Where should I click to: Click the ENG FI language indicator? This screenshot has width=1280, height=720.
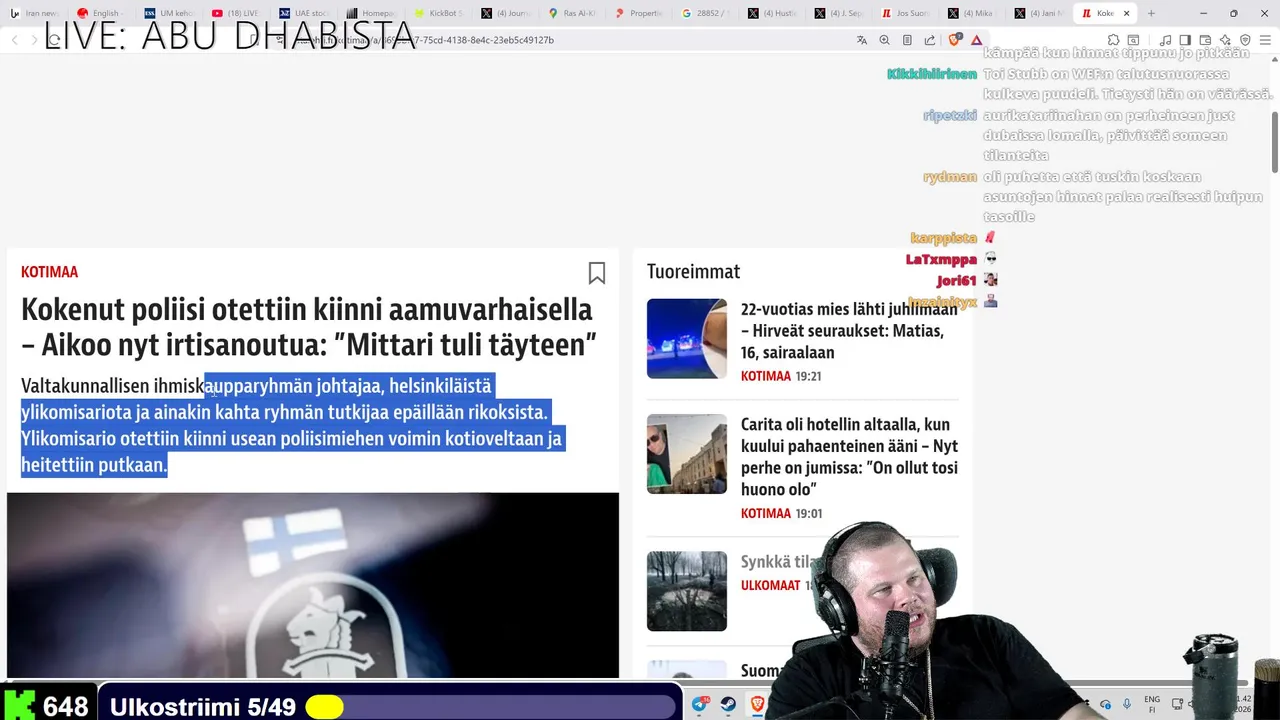(1152, 705)
